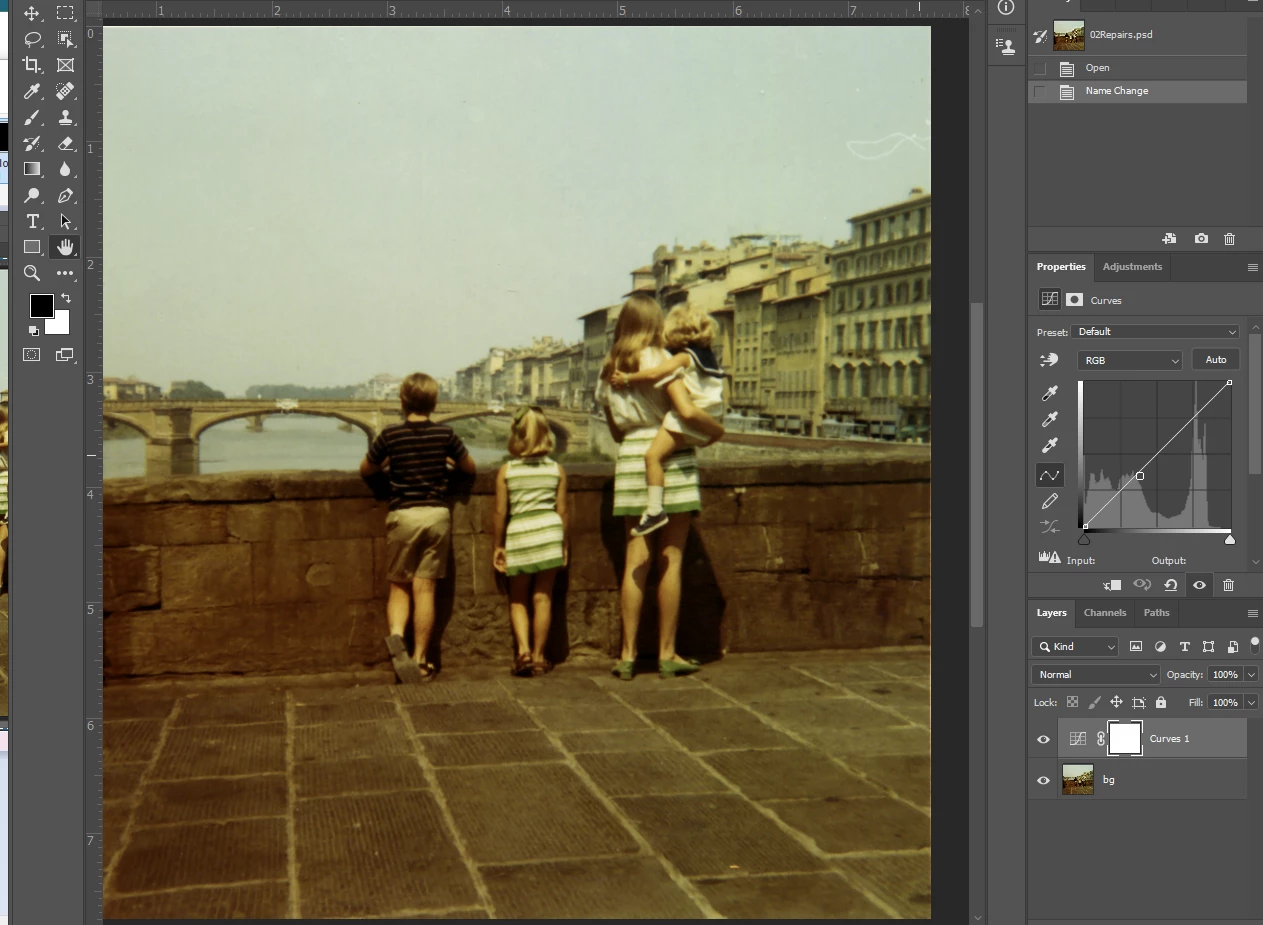Screen dimensions: 1263x925
Task: Pick the Spot Healing Brush tool
Action: point(65,91)
